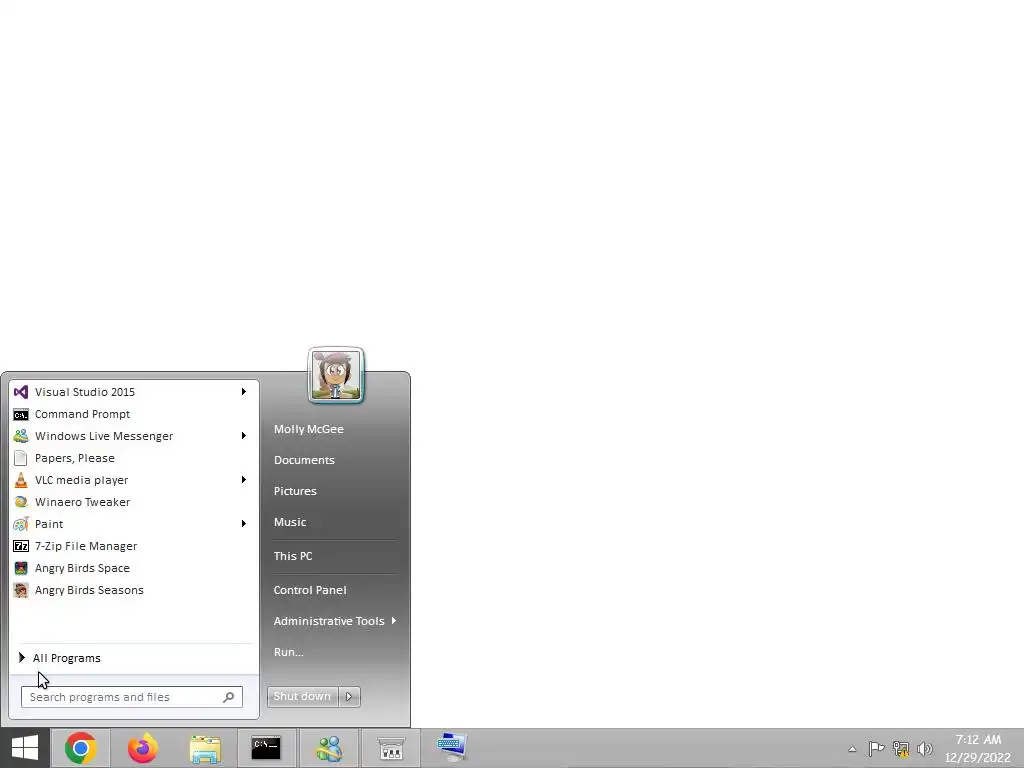Click the Paint palette icon
Viewport: 1024px width, 768px height.
click(21, 524)
